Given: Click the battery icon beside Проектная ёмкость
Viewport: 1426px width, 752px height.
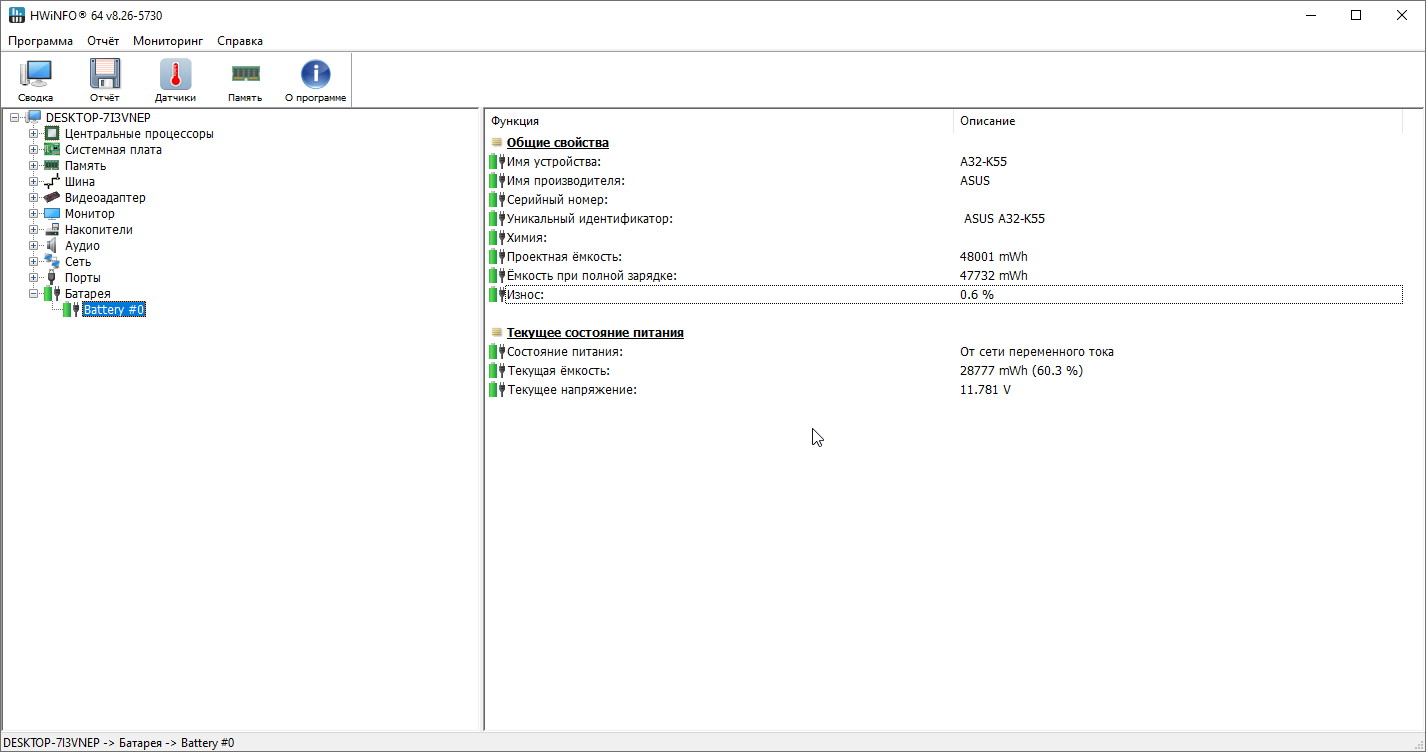Looking at the screenshot, I should [x=497, y=256].
